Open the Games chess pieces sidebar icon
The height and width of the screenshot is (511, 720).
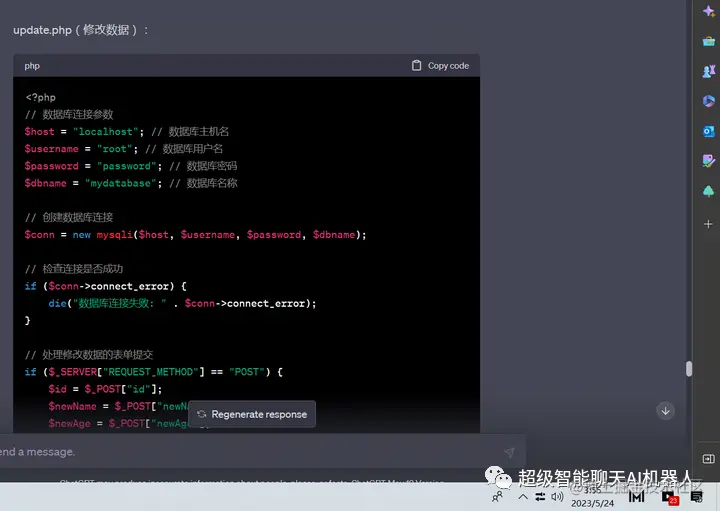click(709, 71)
